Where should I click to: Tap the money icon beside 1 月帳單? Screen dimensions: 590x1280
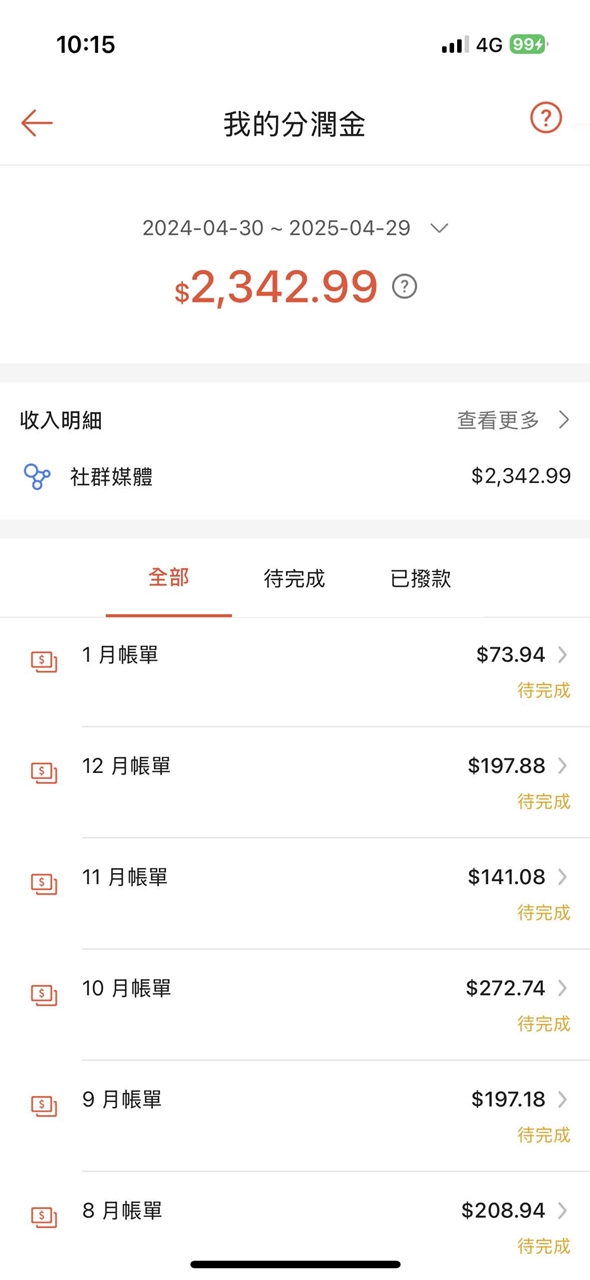pos(43,660)
